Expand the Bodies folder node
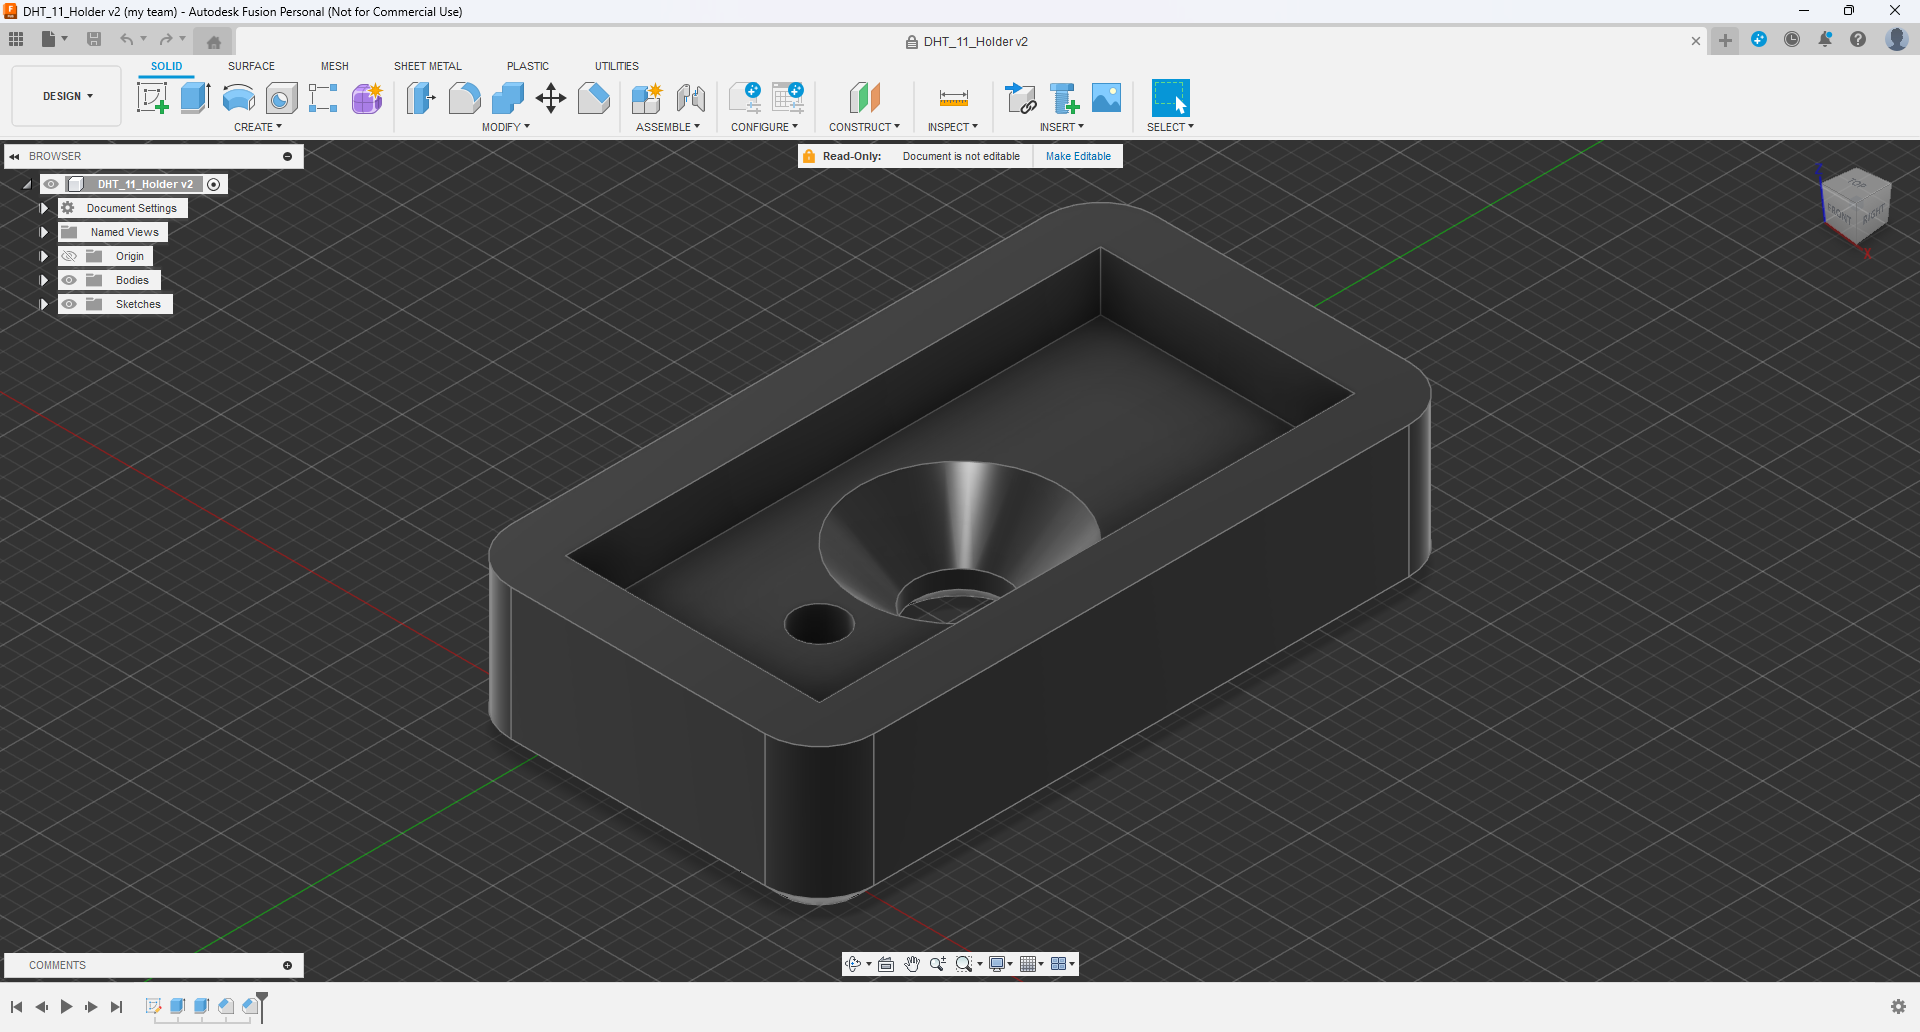The height and width of the screenshot is (1032, 1920). [x=43, y=280]
